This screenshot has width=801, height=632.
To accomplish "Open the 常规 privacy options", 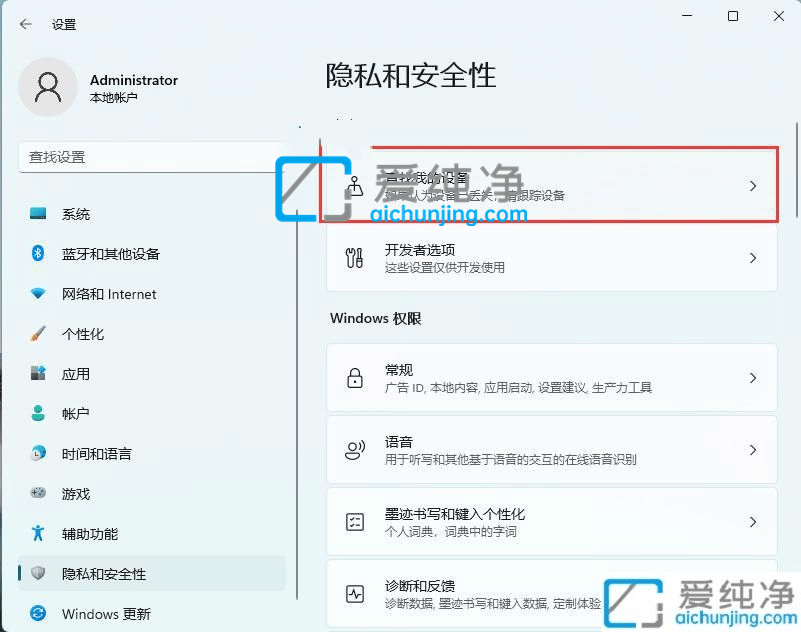I will [x=550, y=378].
